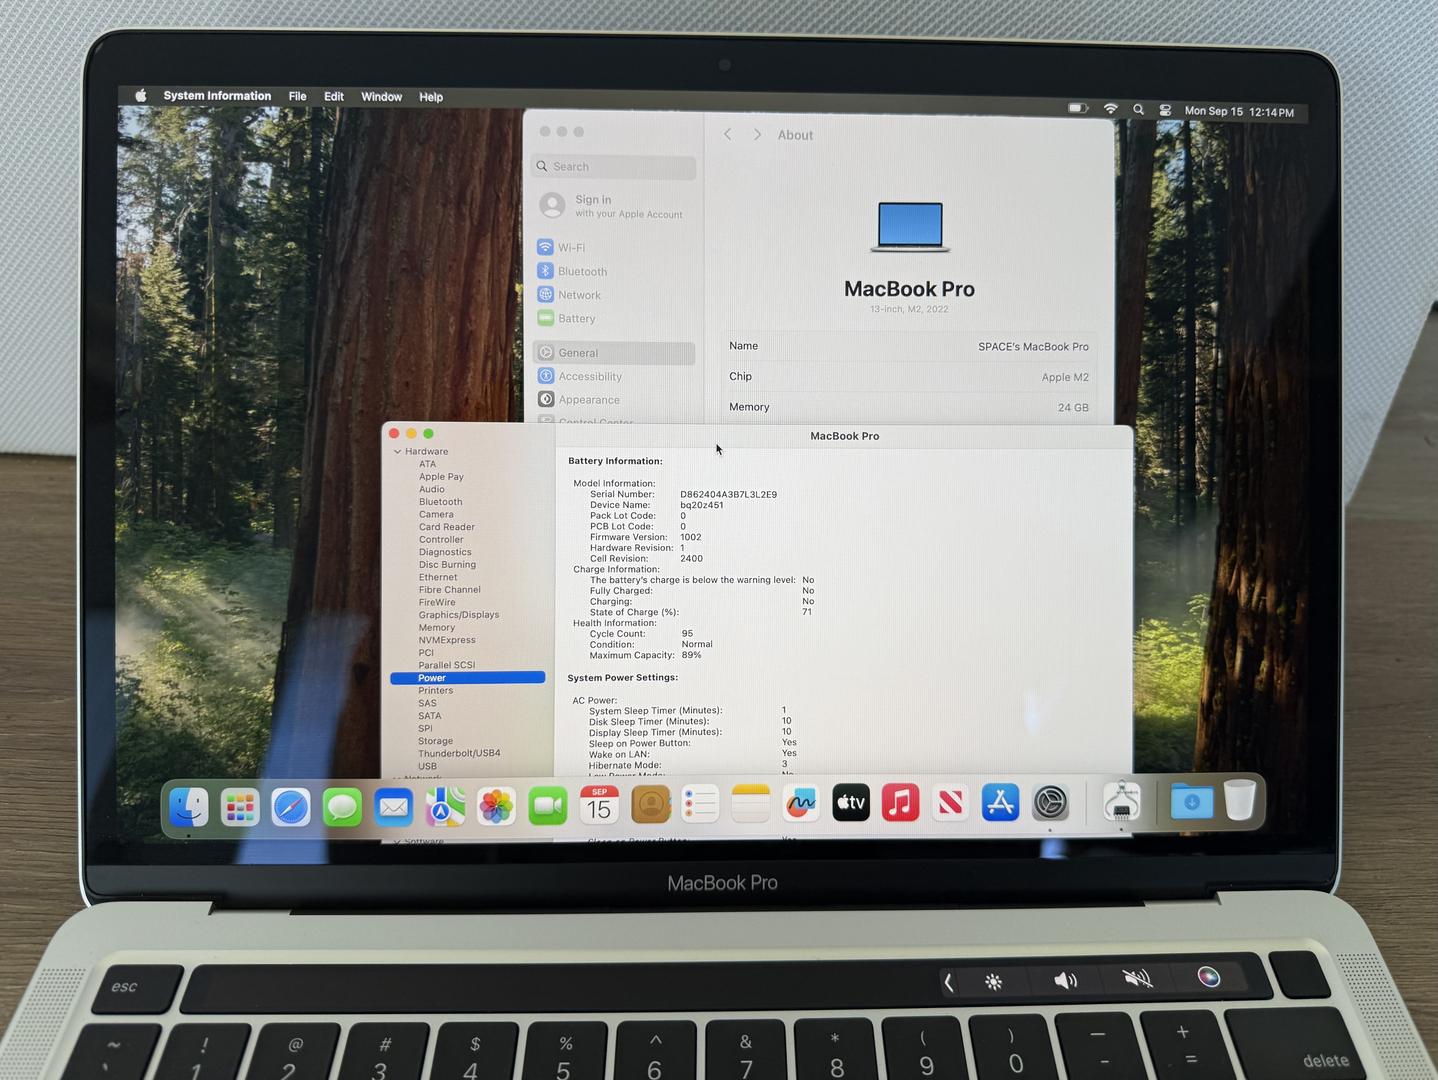The height and width of the screenshot is (1080, 1438).
Task: Open Notes app in the Dock
Action: [750, 803]
